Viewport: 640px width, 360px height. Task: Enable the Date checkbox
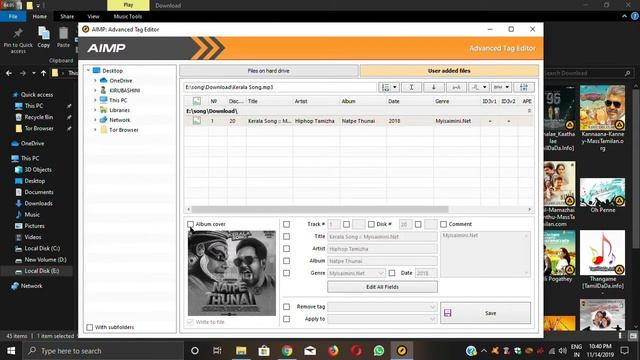(392, 273)
